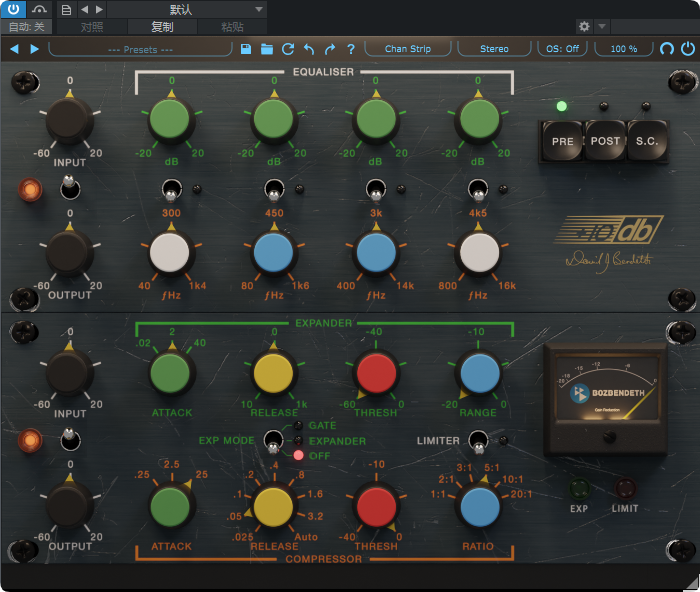Viewport: 700px width, 592px height.
Task: Open the host settings gear
Action: pos(584,26)
